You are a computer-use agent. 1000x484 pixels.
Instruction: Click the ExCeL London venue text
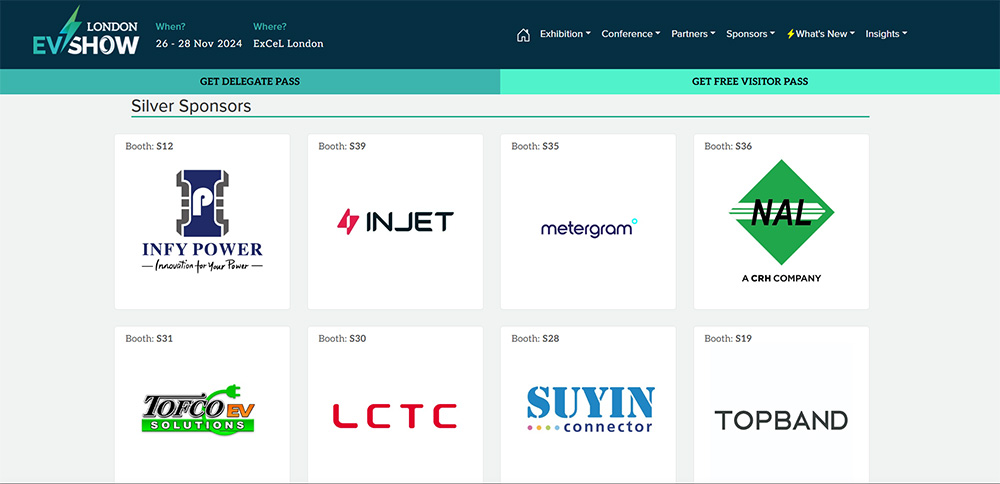tap(288, 44)
